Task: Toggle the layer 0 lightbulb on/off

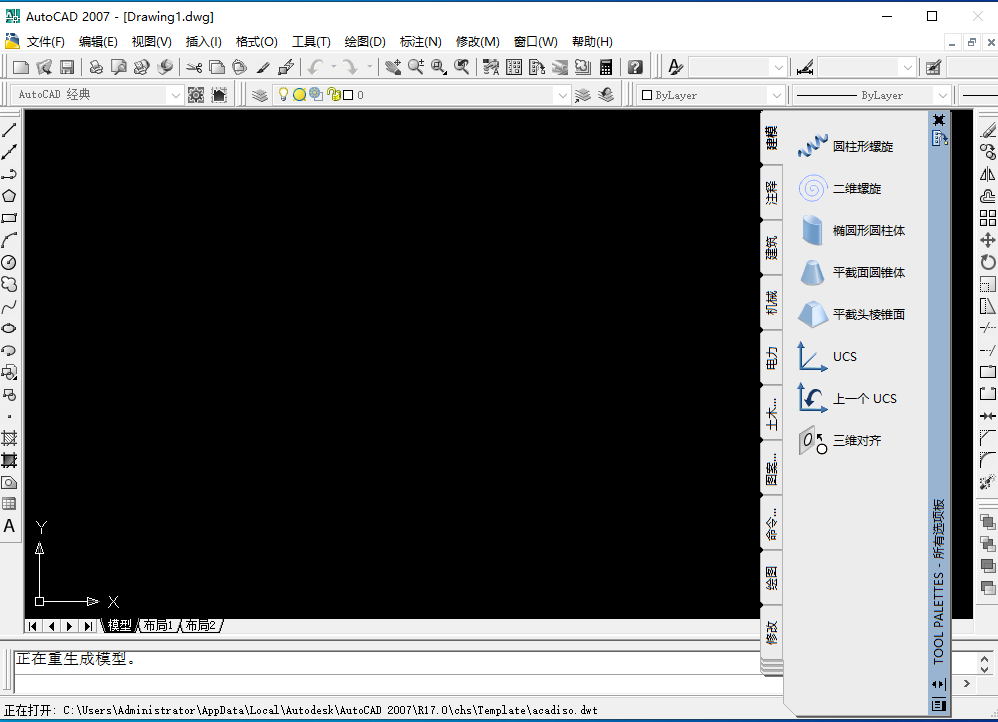Action: pyautogui.click(x=285, y=94)
